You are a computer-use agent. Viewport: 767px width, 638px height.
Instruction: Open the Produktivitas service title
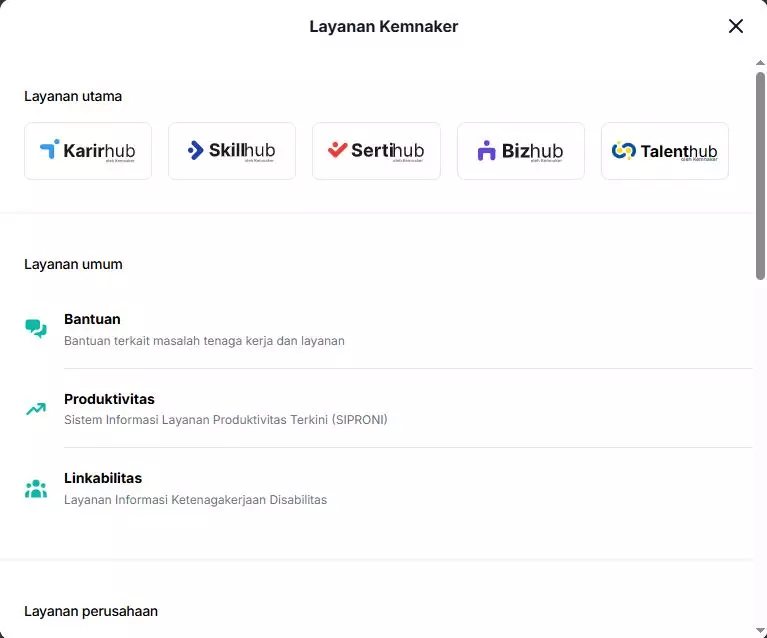coord(109,399)
